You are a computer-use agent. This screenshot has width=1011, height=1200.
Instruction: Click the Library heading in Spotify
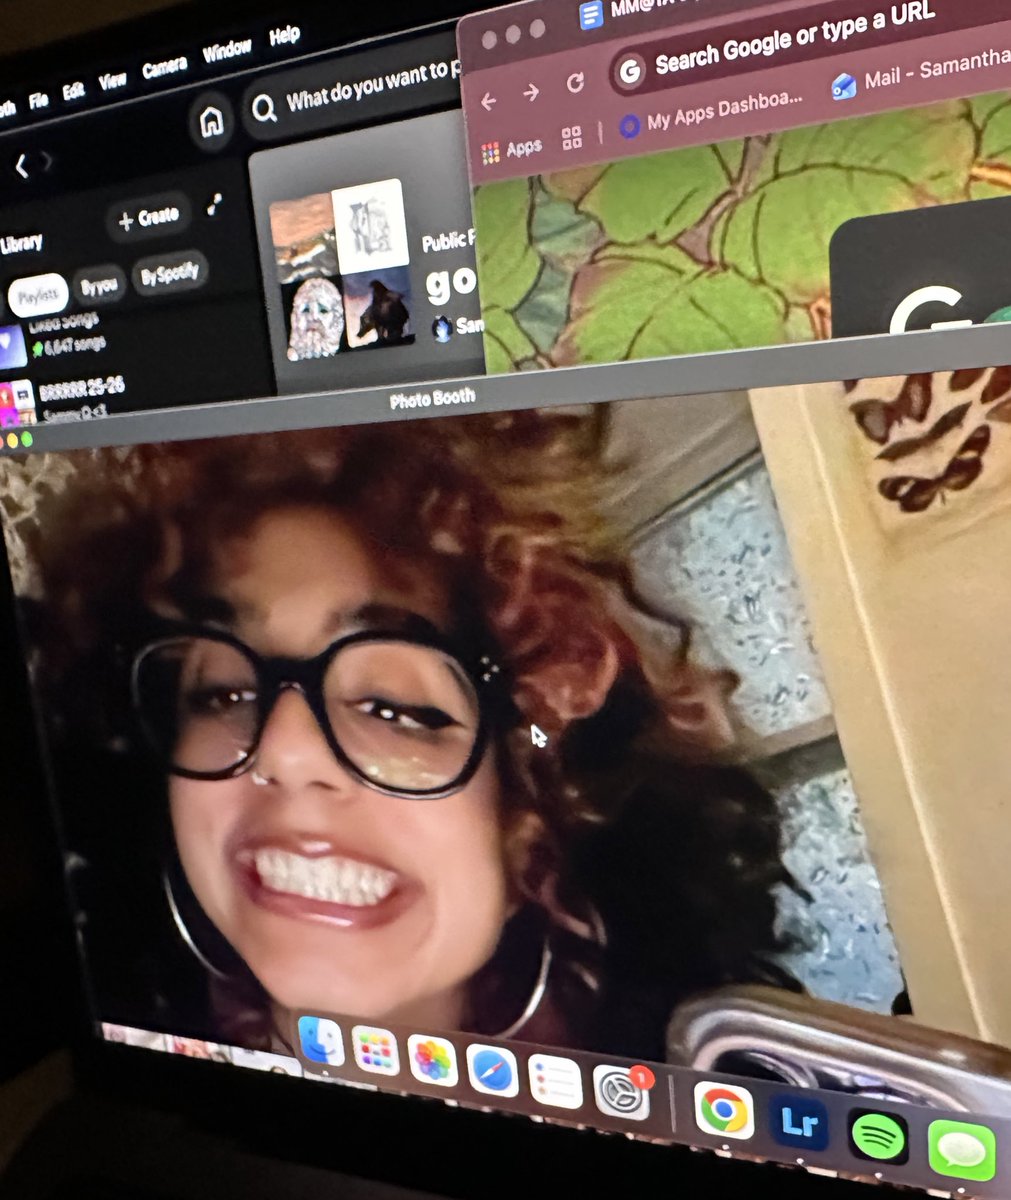click(x=20, y=243)
